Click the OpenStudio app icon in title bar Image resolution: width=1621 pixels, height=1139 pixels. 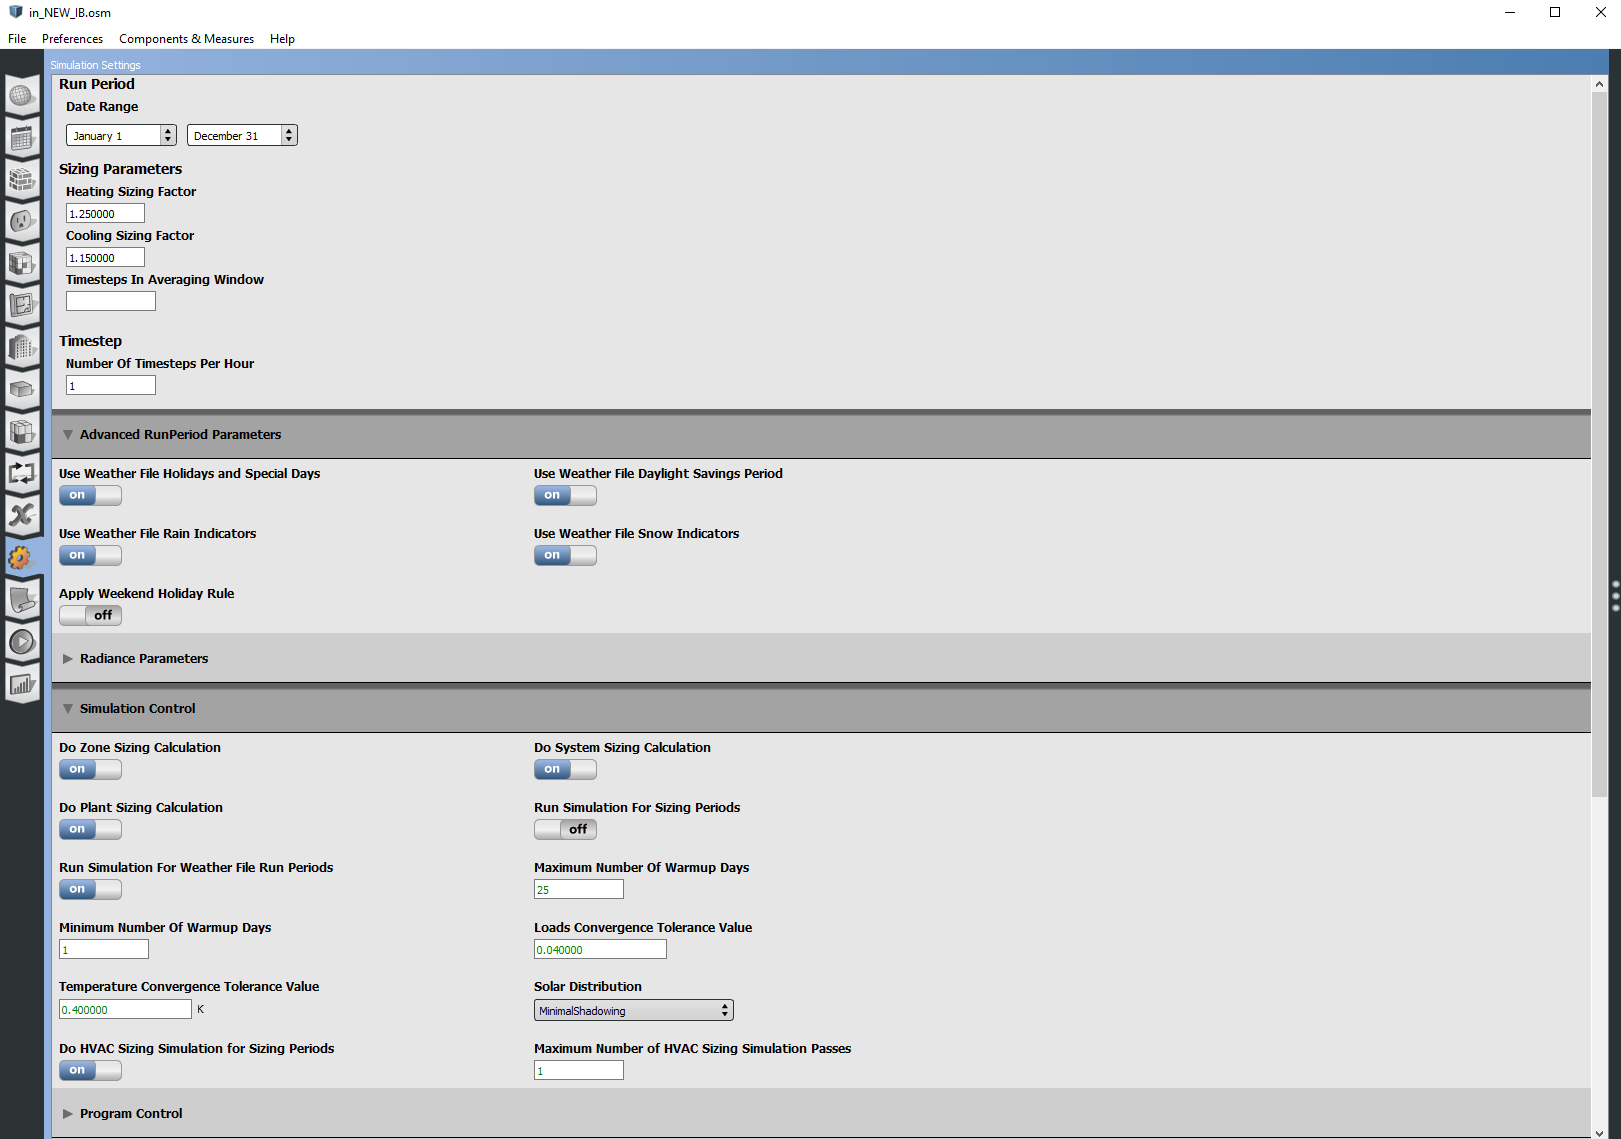pyautogui.click(x=15, y=12)
